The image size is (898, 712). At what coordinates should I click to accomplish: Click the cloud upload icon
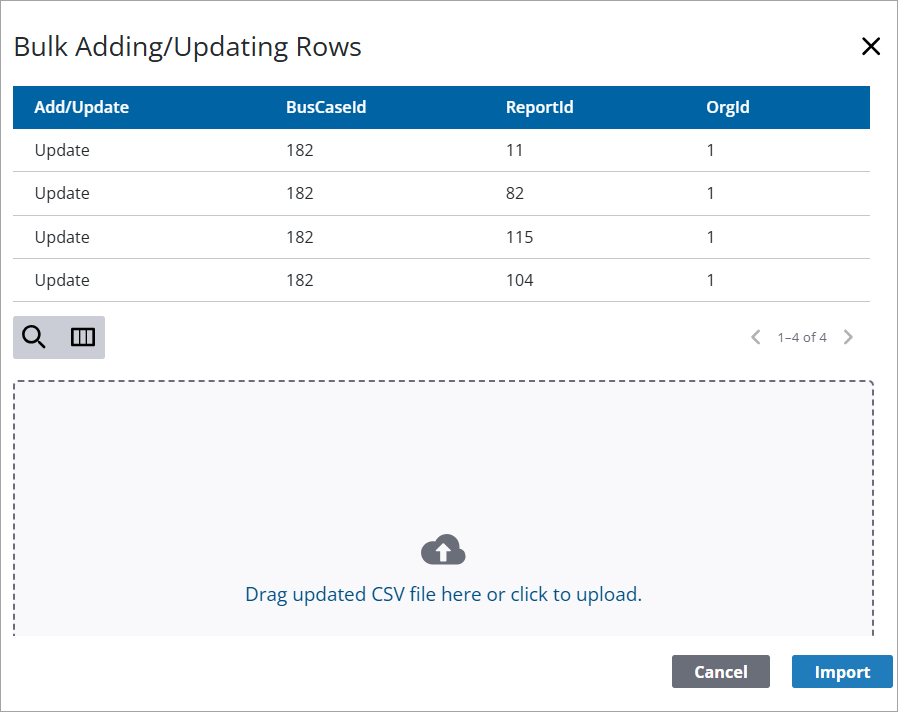click(443, 550)
